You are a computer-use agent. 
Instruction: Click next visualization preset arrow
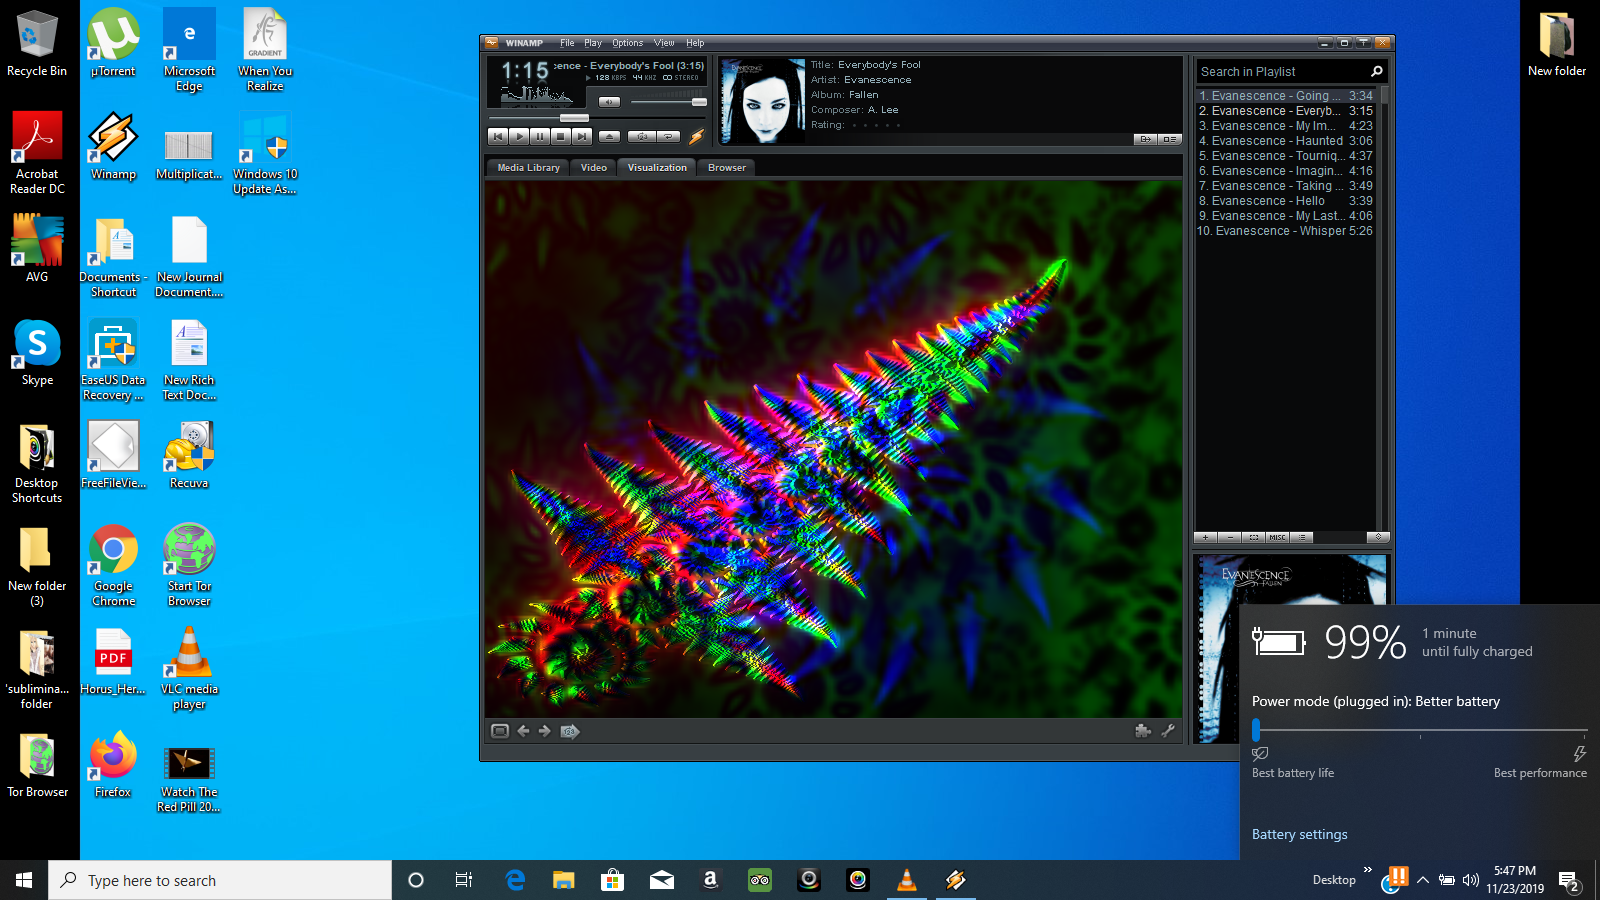click(x=545, y=731)
